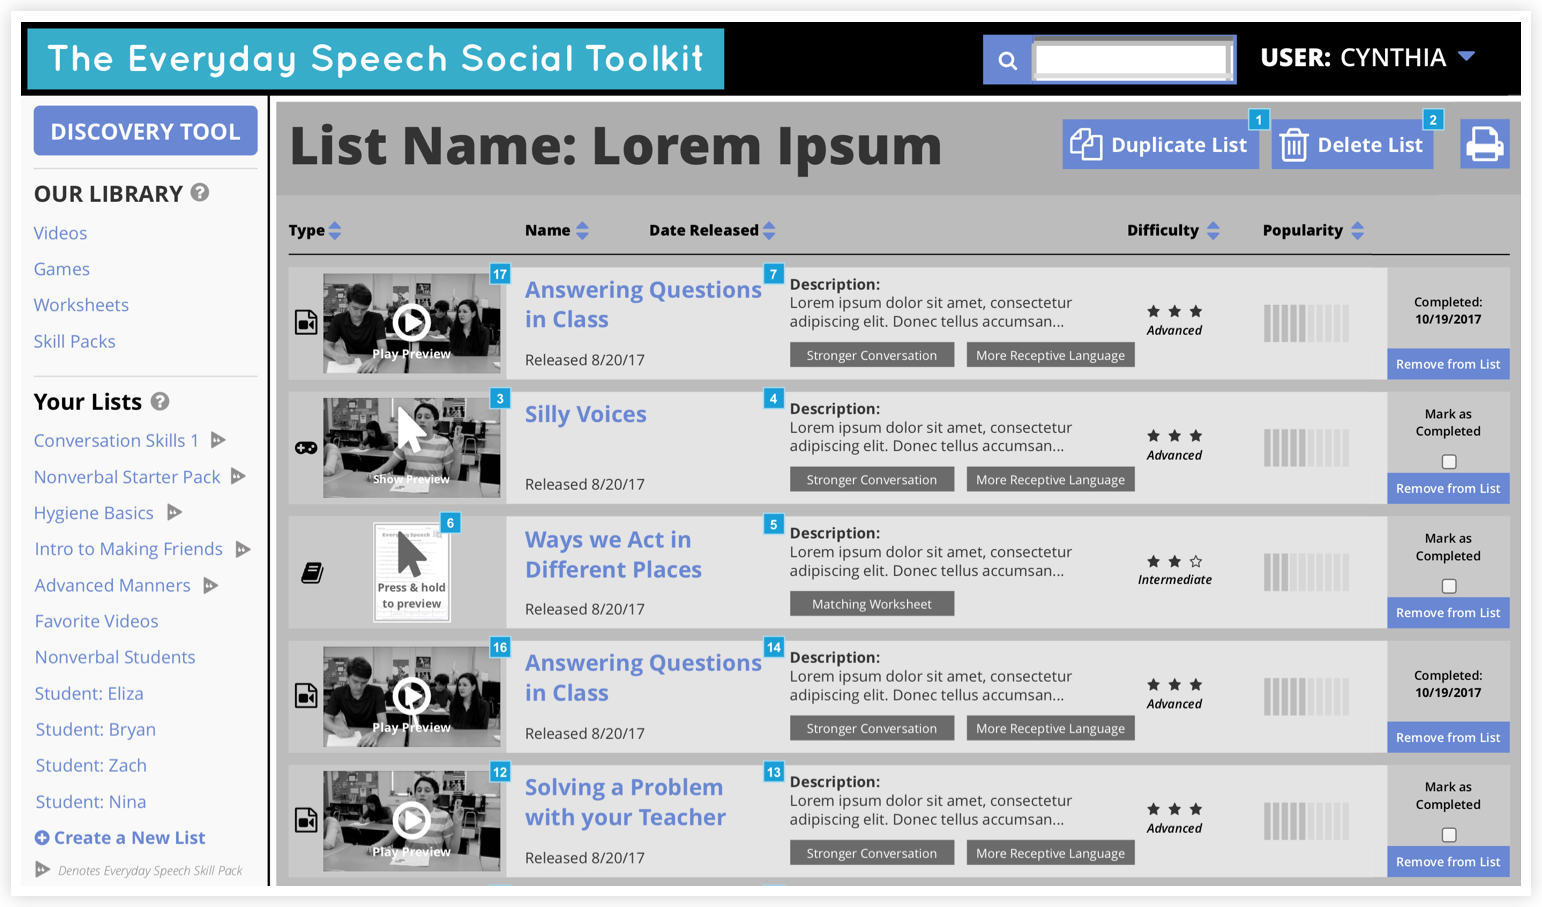Click skill pack flag next to Nonverbal Starter Pack
Viewport: 1542px width, 907px height.
[x=238, y=476]
